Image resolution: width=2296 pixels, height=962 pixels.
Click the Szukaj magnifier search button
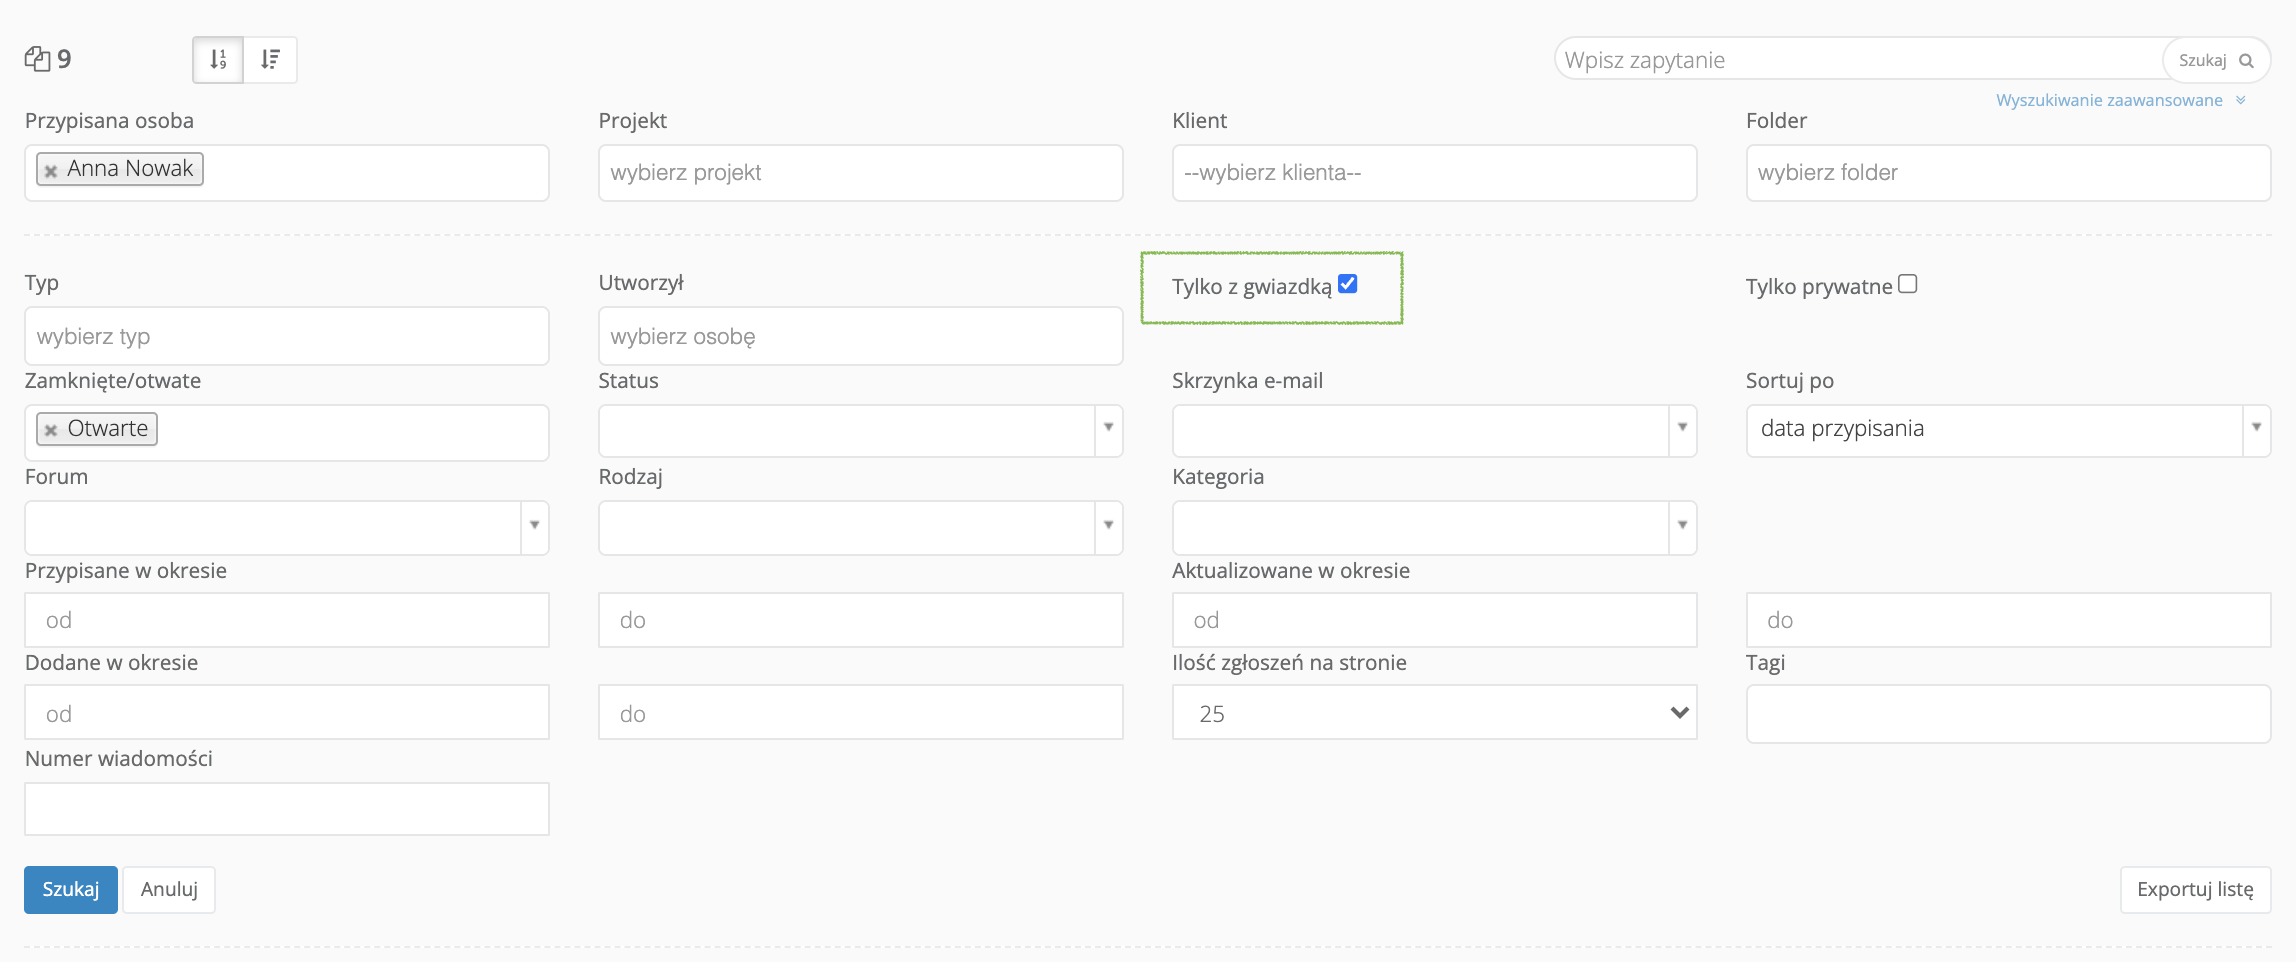[2215, 60]
